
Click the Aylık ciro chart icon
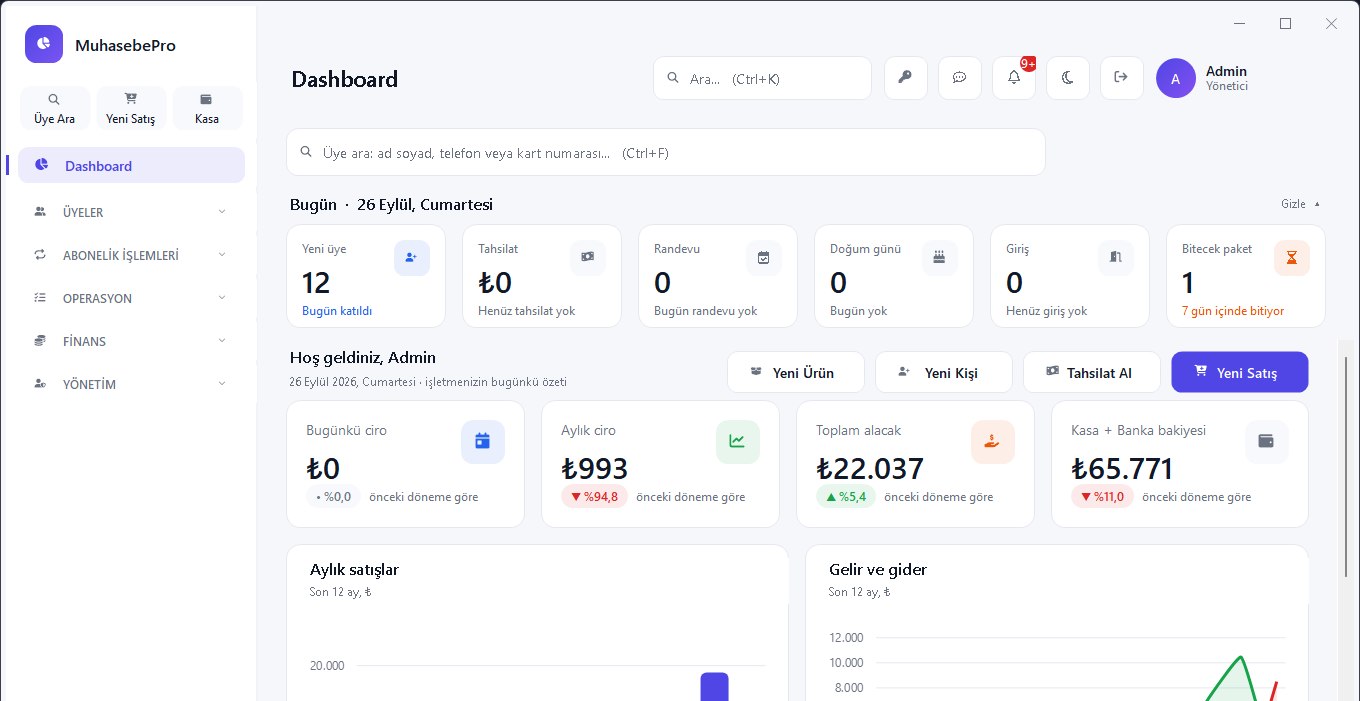[x=738, y=442]
